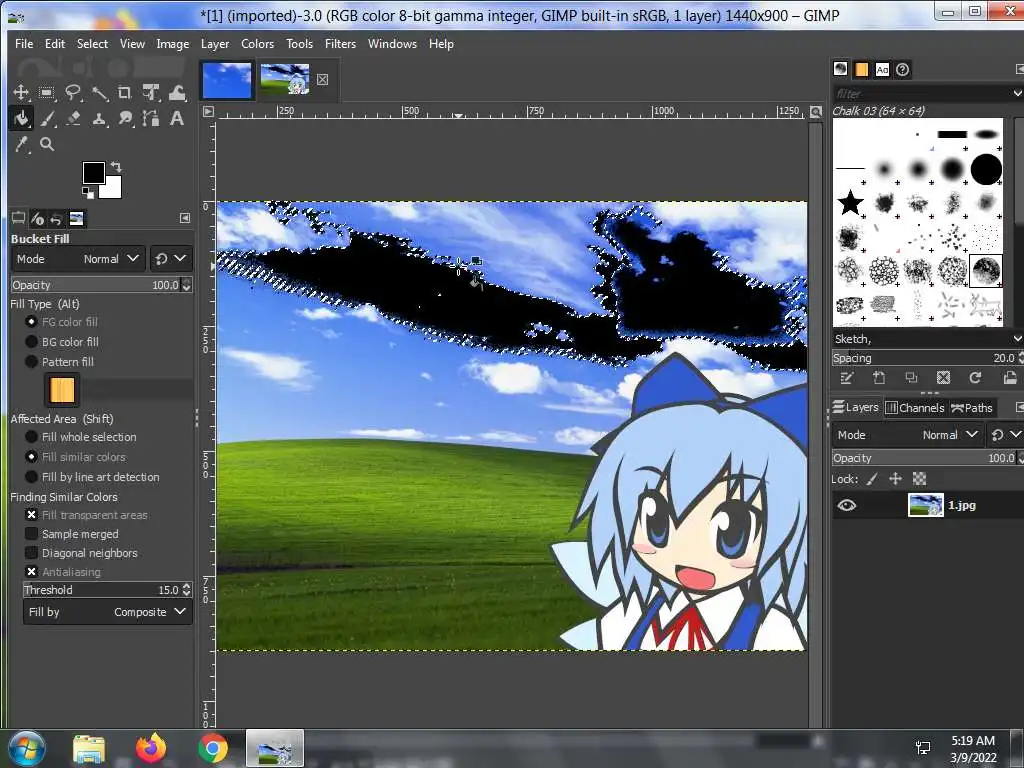Switch to the Channels tab

(915, 408)
